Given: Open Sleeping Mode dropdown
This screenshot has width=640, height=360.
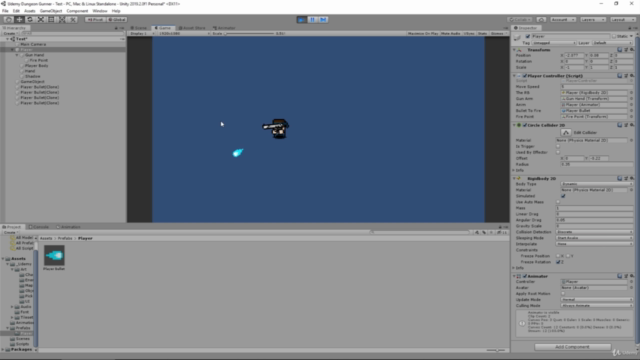Looking at the screenshot, I should 594,238.
